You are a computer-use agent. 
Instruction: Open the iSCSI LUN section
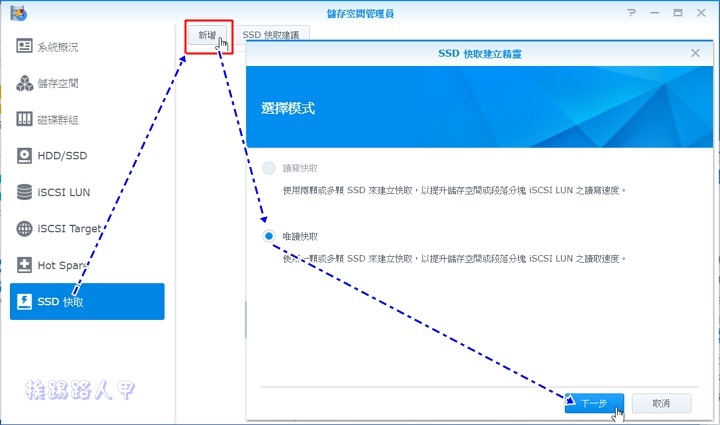87,192
